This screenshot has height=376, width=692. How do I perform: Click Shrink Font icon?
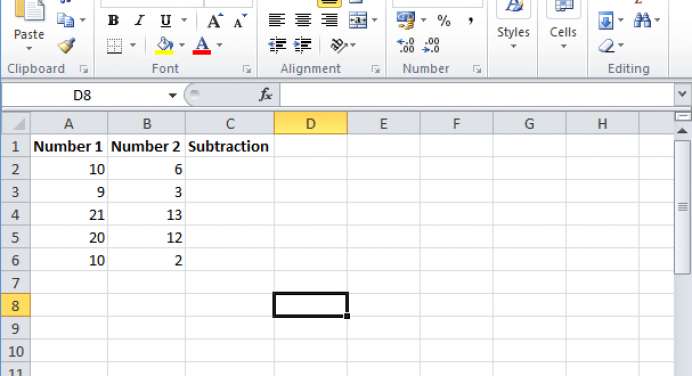(x=240, y=21)
